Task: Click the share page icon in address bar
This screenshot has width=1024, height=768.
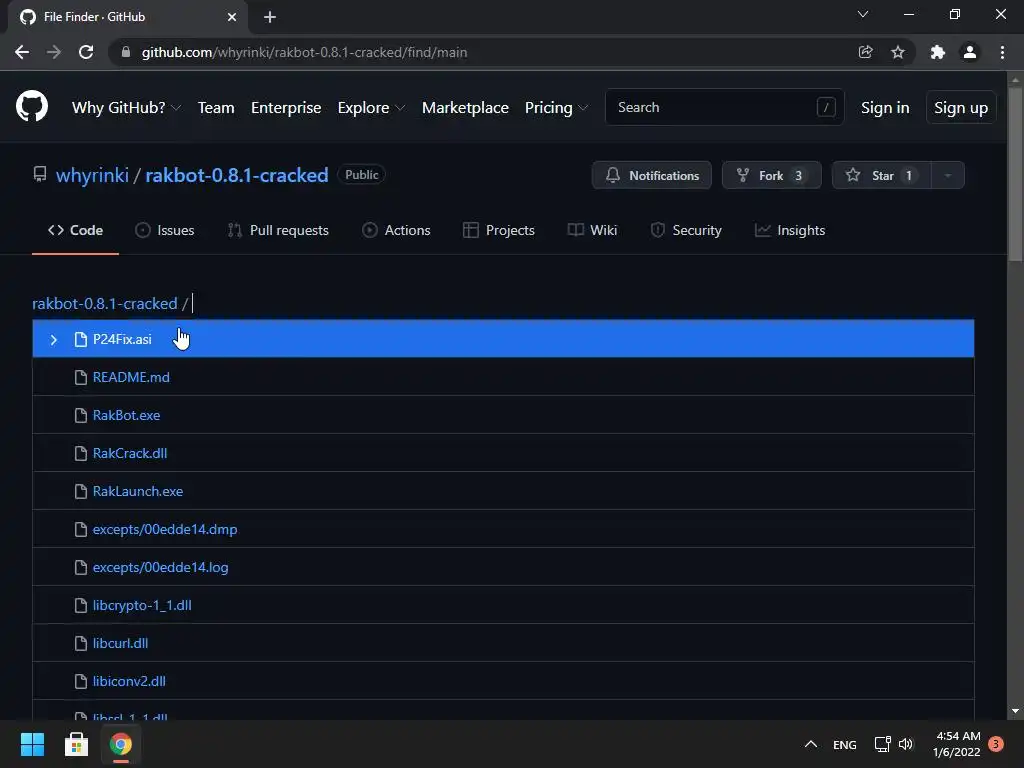Action: pyautogui.click(x=865, y=52)
